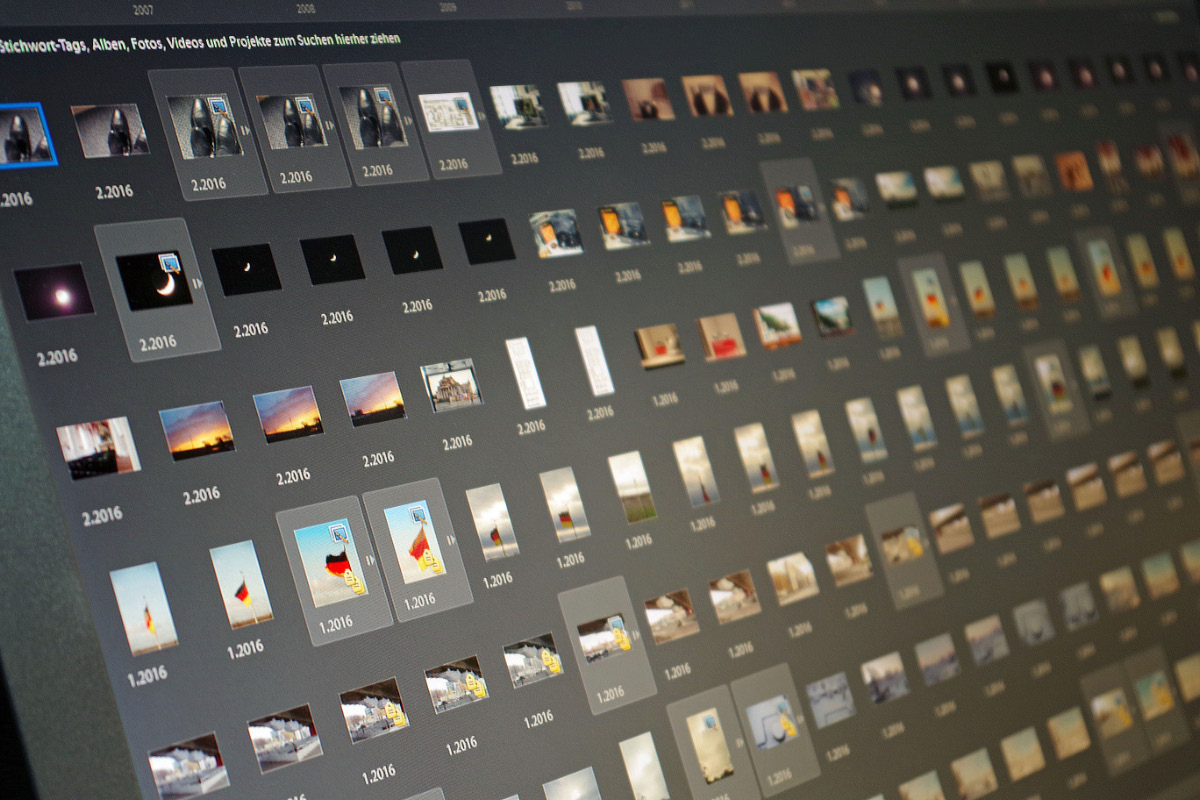Screen dimensions: 1200x800
Task: Select the bright glowing full moon thumbnail
Action: (x=52, y=293)
